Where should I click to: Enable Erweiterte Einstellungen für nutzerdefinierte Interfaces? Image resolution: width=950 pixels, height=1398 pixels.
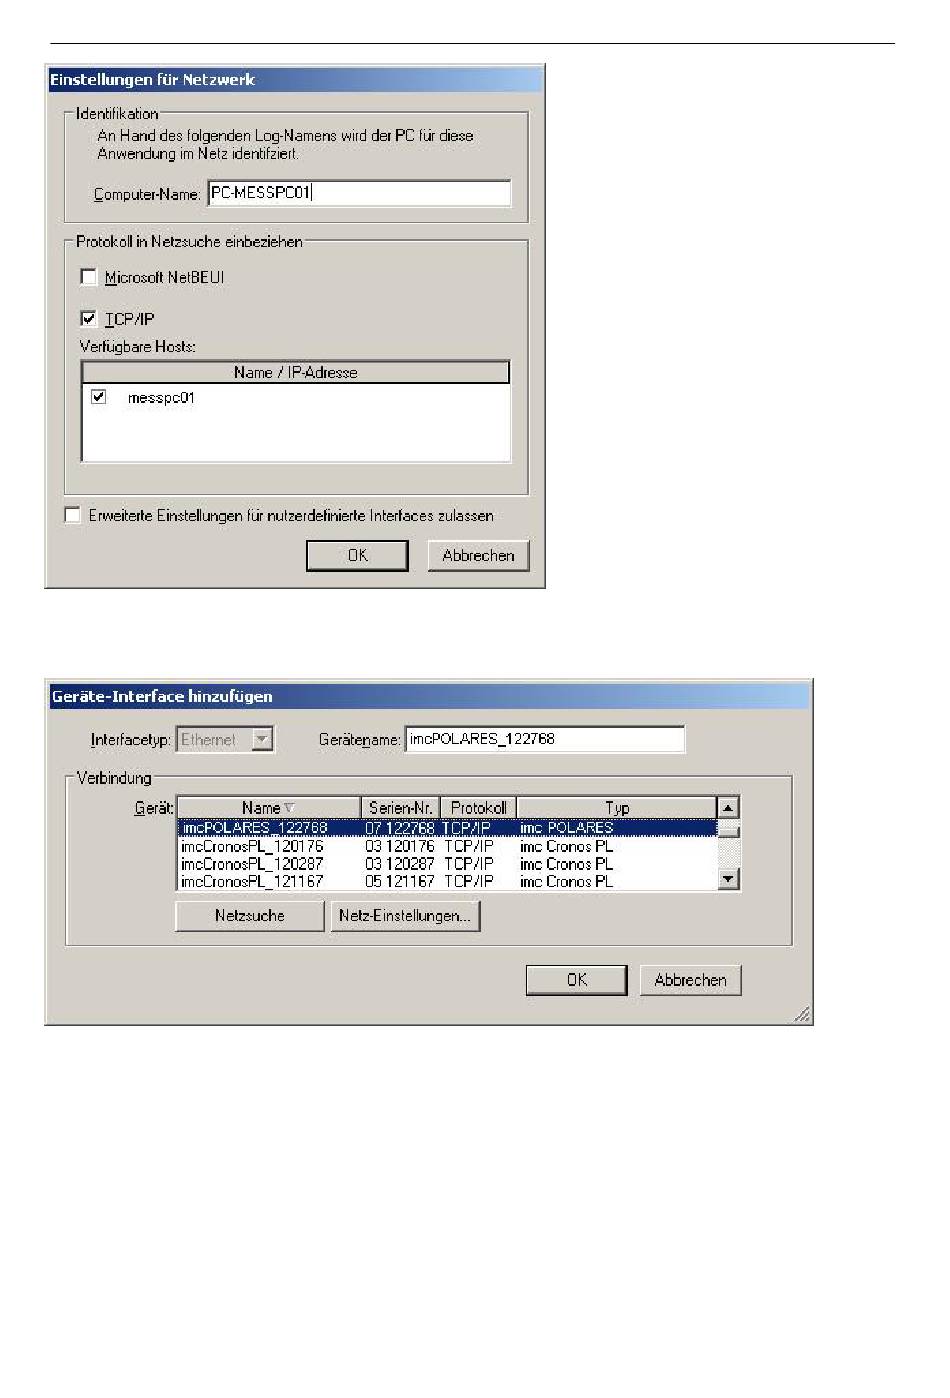(x=73, y=515)
